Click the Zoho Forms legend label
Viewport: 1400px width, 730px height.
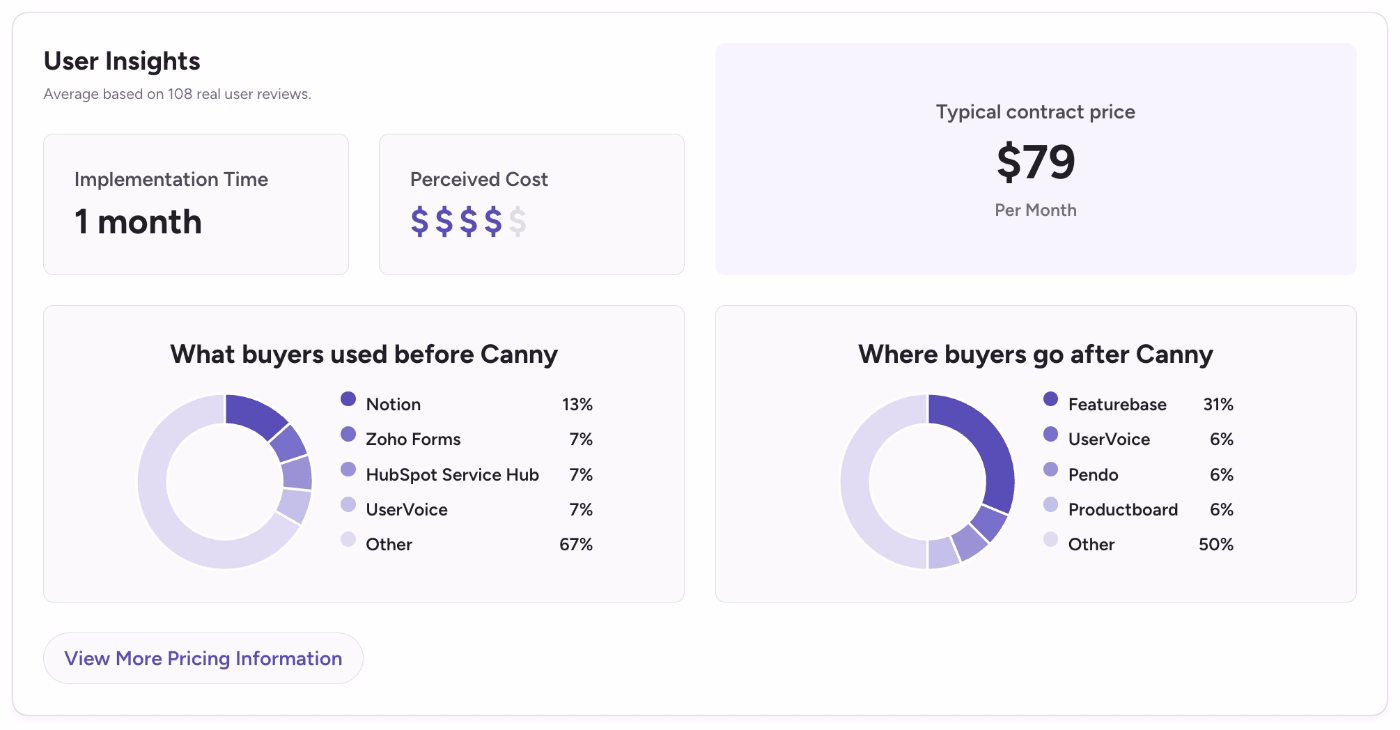[413, 439]
